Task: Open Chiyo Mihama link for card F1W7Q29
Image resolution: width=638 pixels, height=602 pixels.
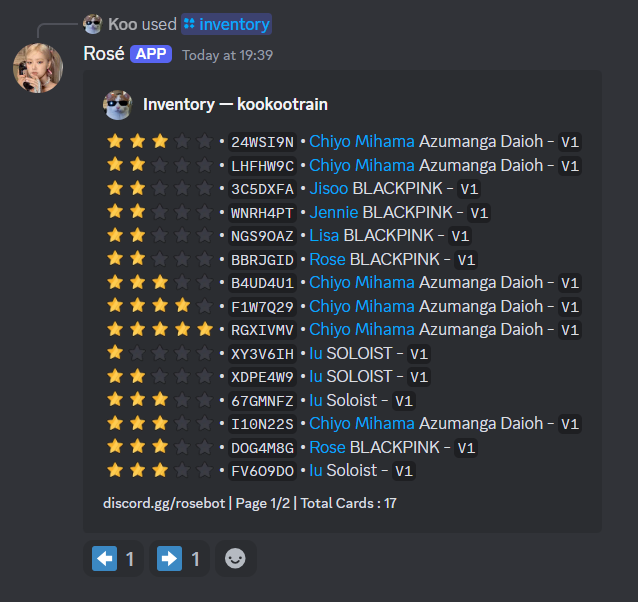Action: point(362,306)
